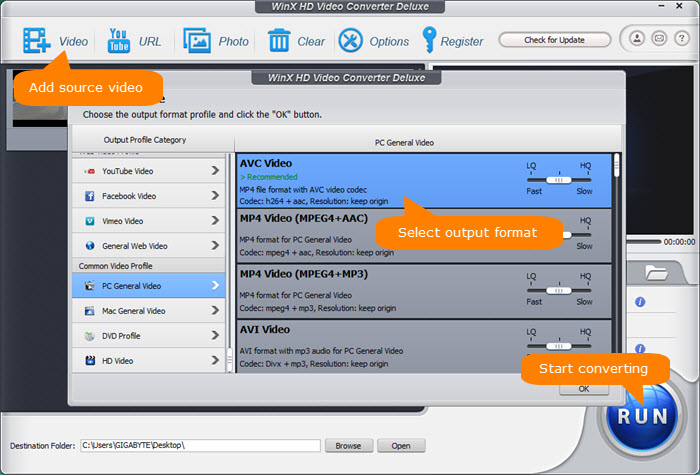Click the Clear trash can icon
Screen dimensions: 700x475
point(279,41)
